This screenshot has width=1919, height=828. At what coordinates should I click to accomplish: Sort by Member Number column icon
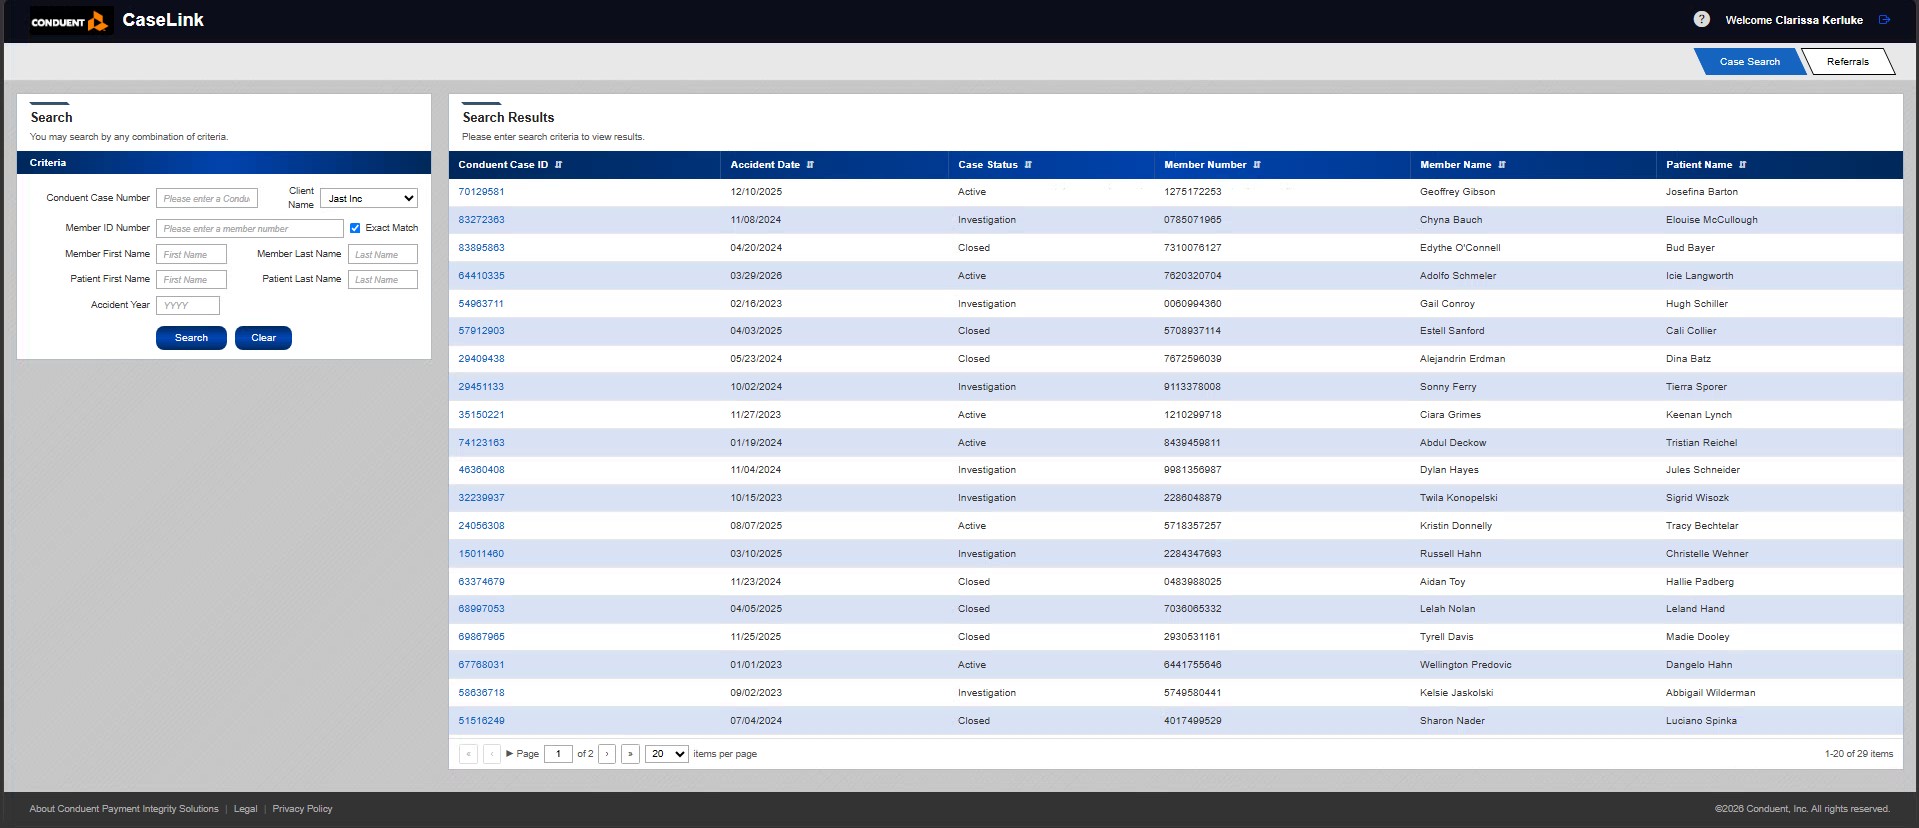pos(1257,165)
